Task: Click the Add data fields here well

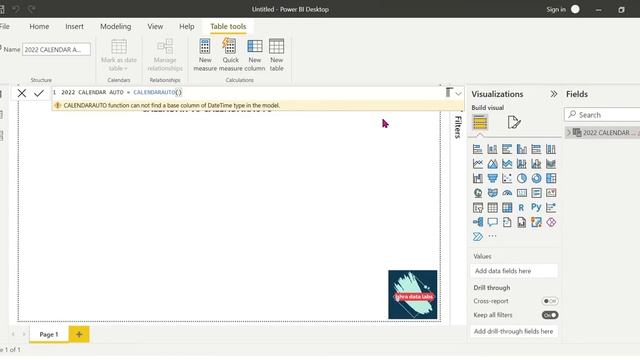Action: [x=514, y=271]
